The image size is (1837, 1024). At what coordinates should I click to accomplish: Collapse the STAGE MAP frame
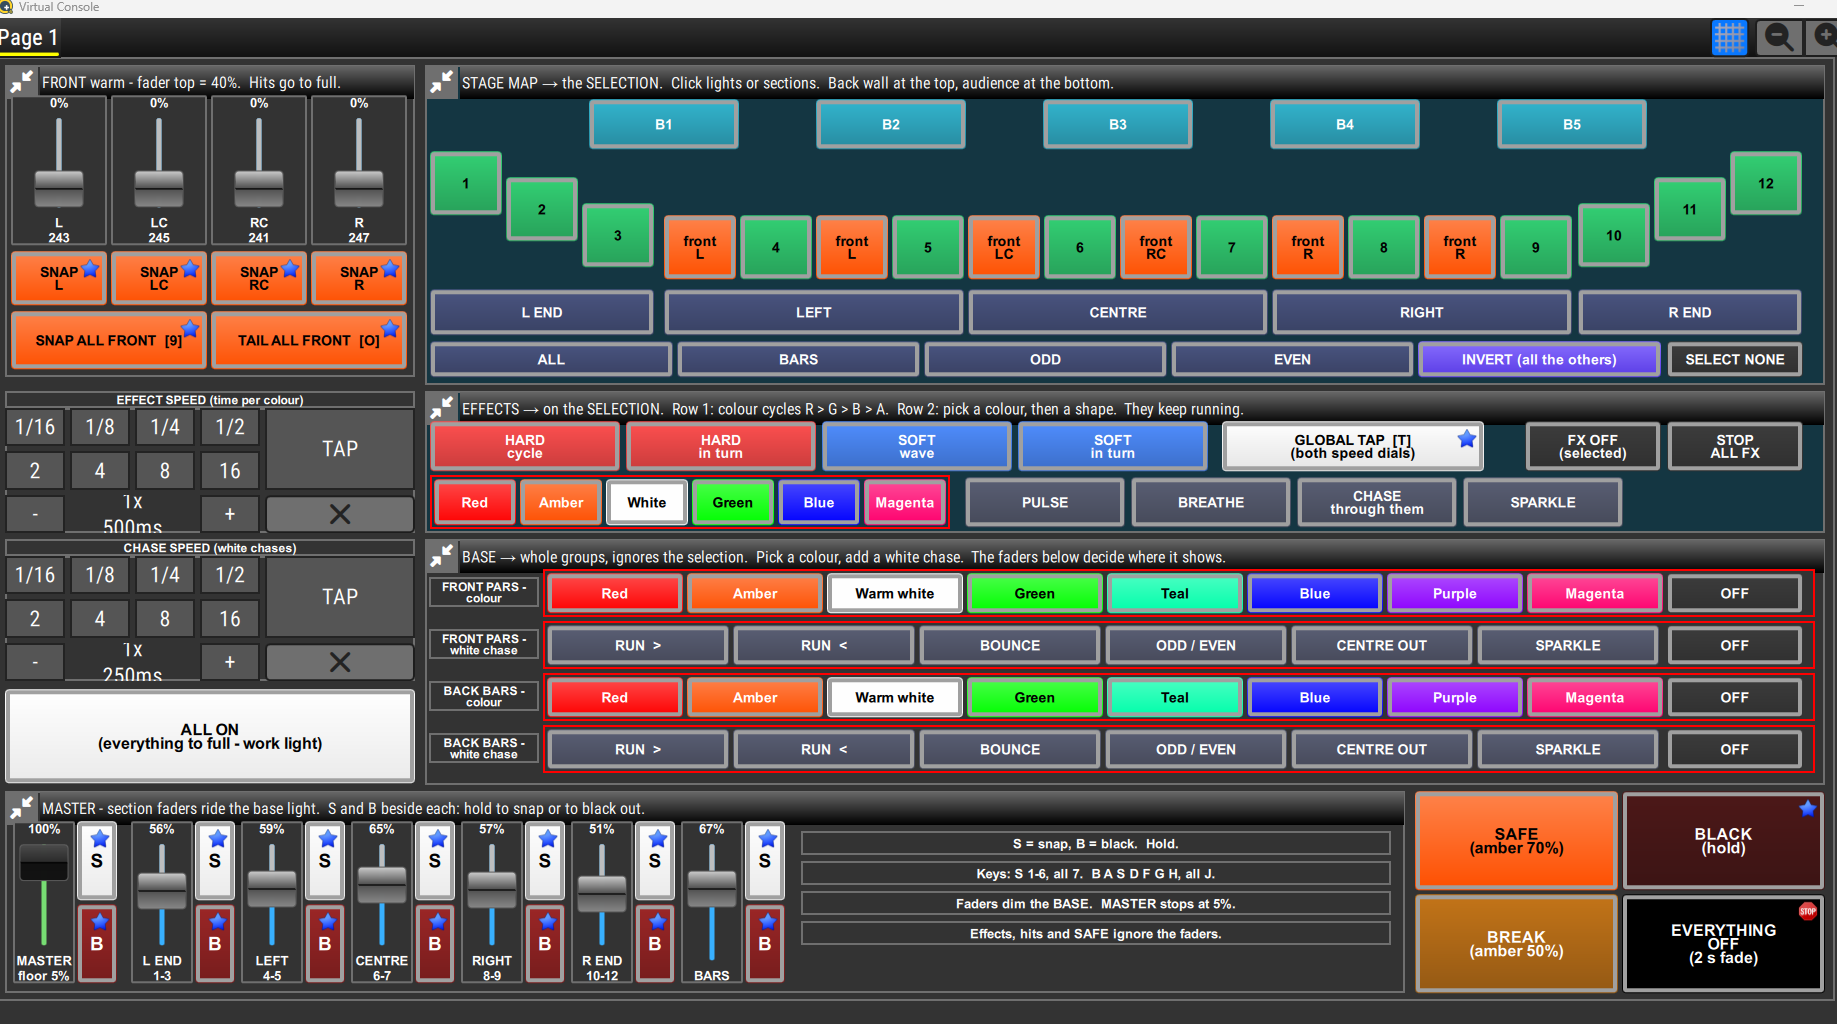coord(441,83)
